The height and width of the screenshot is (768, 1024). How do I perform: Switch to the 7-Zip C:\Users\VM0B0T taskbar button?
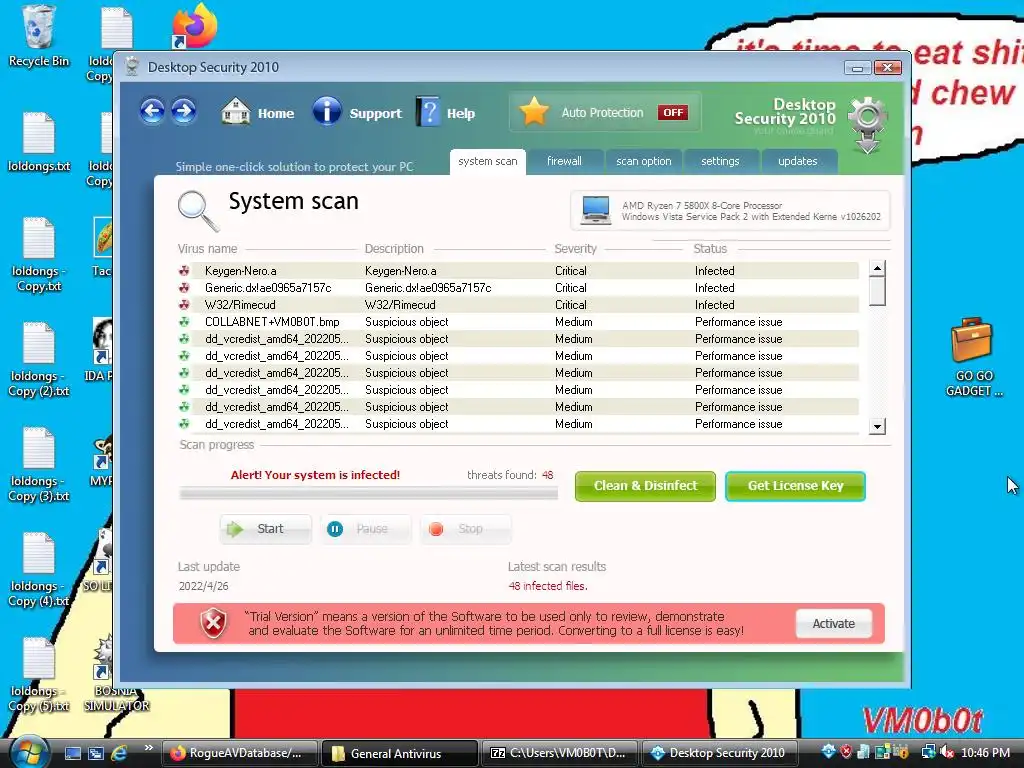pyautogui.click(x=559, y=753)
